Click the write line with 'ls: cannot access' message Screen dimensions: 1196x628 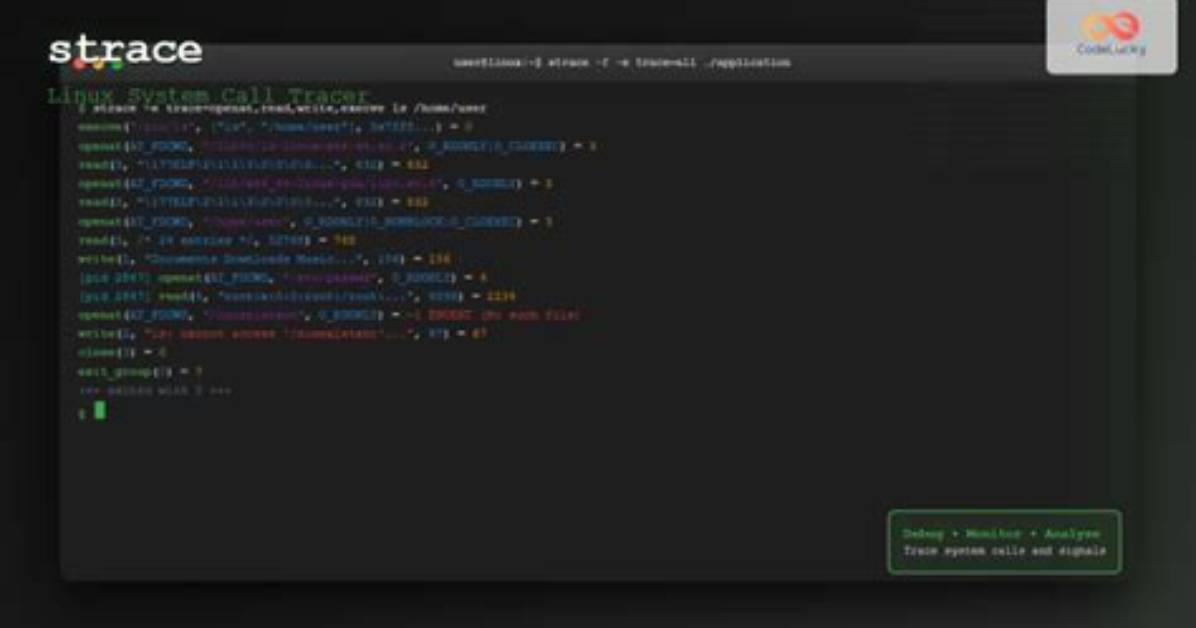pos(282,333)
